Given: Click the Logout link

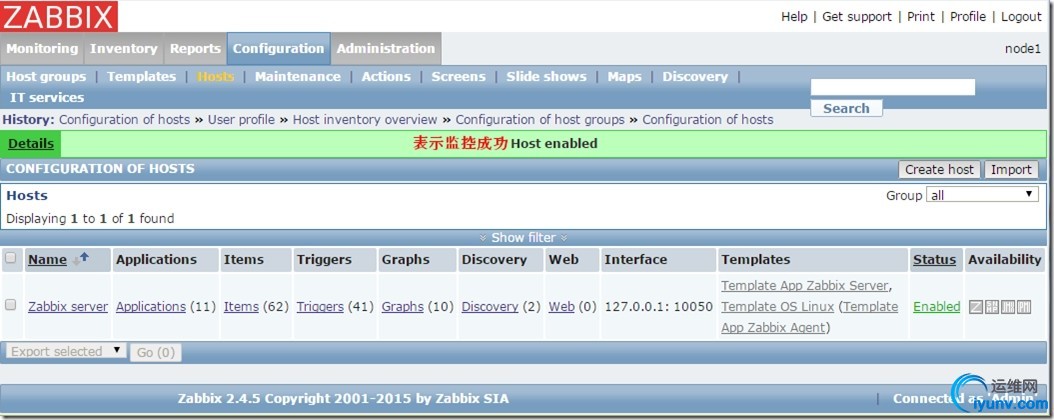Looking at the screenshot, I should [x=1021, y=17].
